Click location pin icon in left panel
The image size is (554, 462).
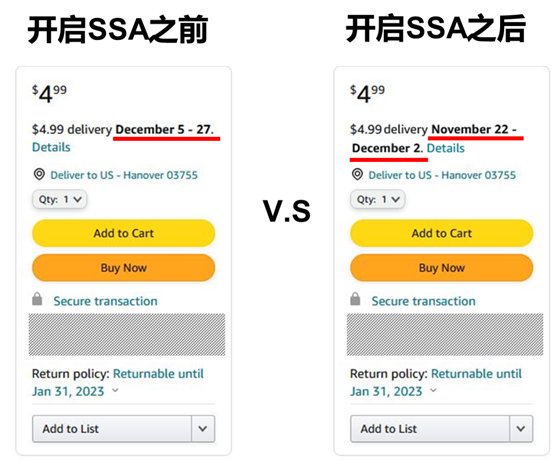point(39,174)
